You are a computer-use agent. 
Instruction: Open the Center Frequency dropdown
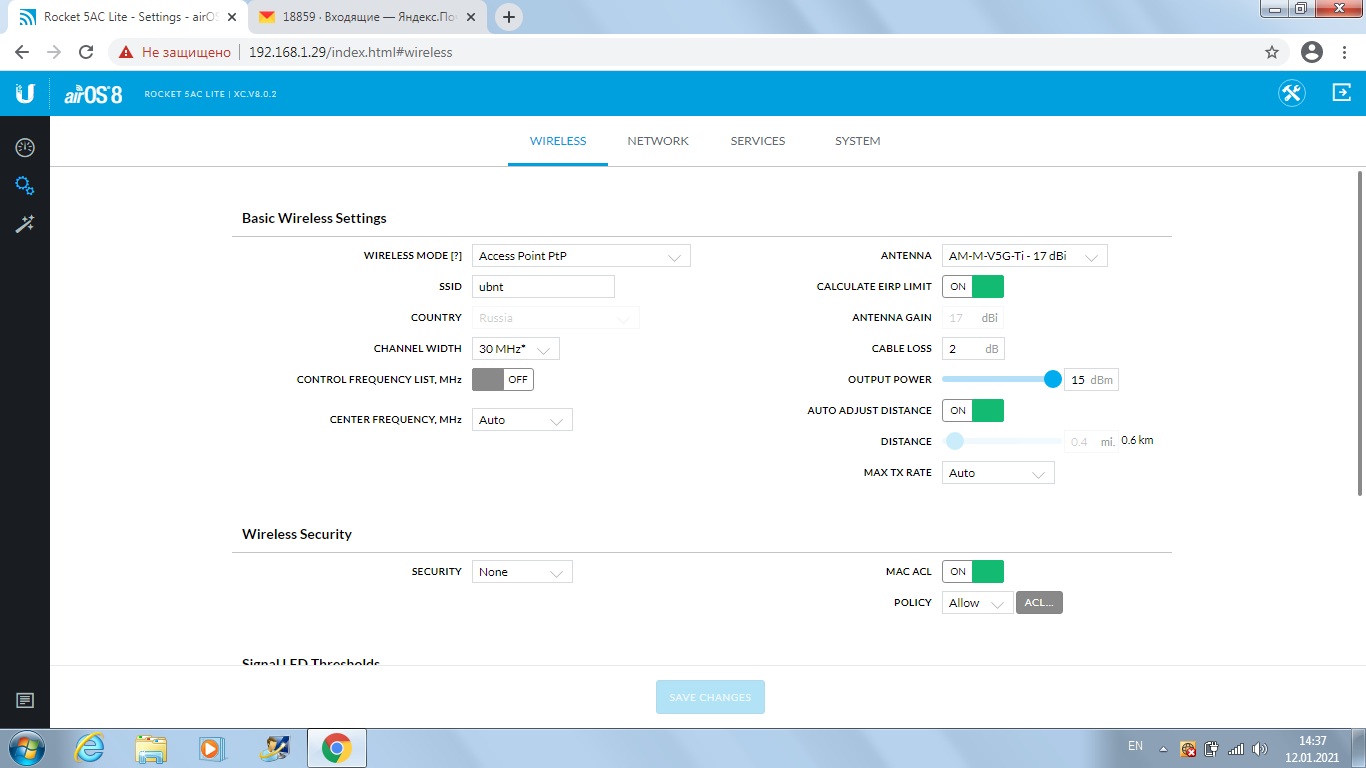point(522,420)
